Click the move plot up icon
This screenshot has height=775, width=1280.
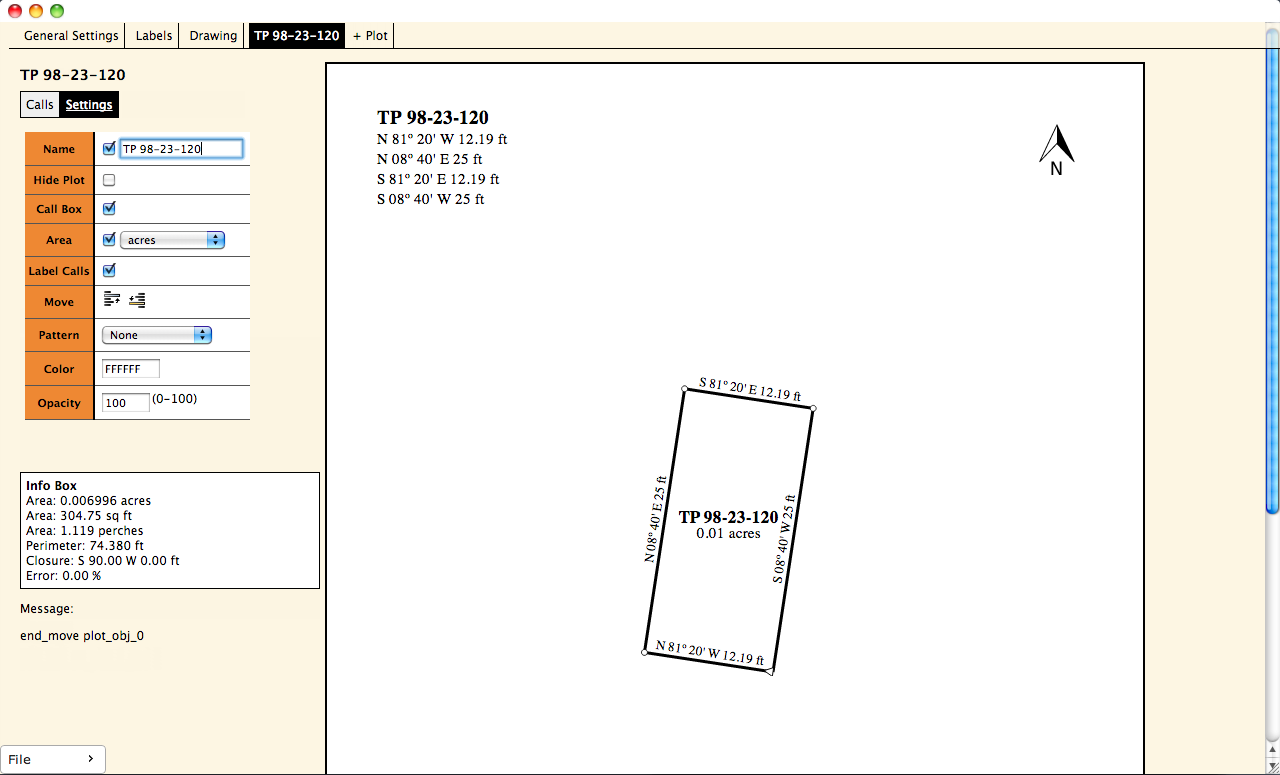pos(113,299)
